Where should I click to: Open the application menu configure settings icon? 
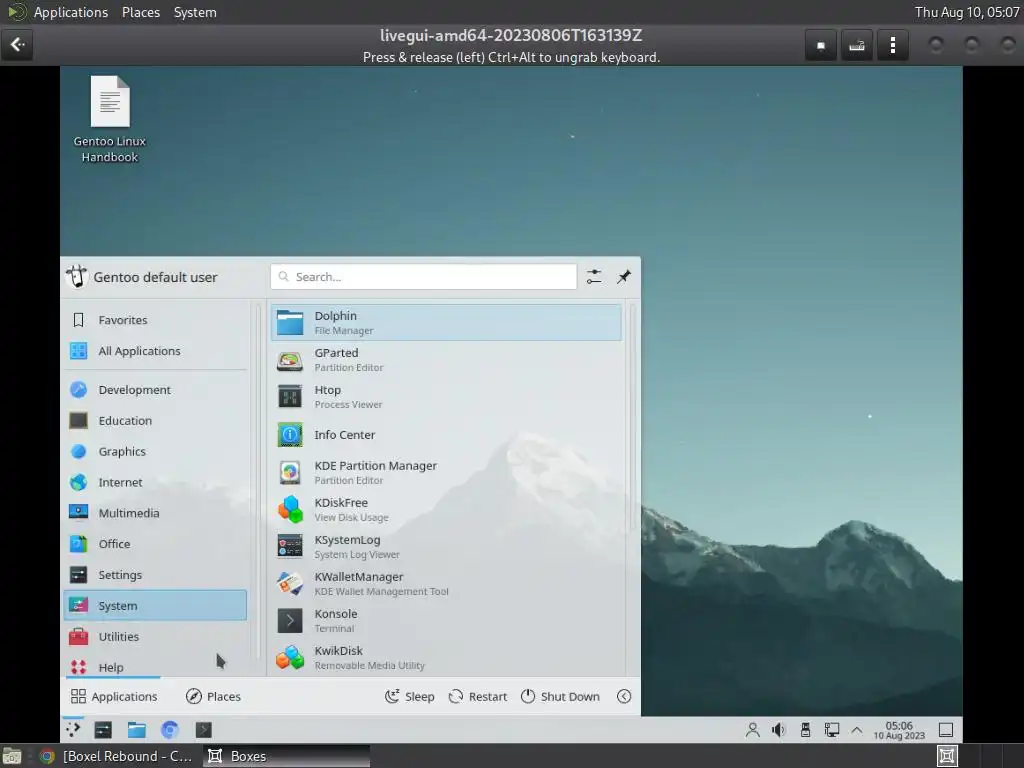(594, 277)
